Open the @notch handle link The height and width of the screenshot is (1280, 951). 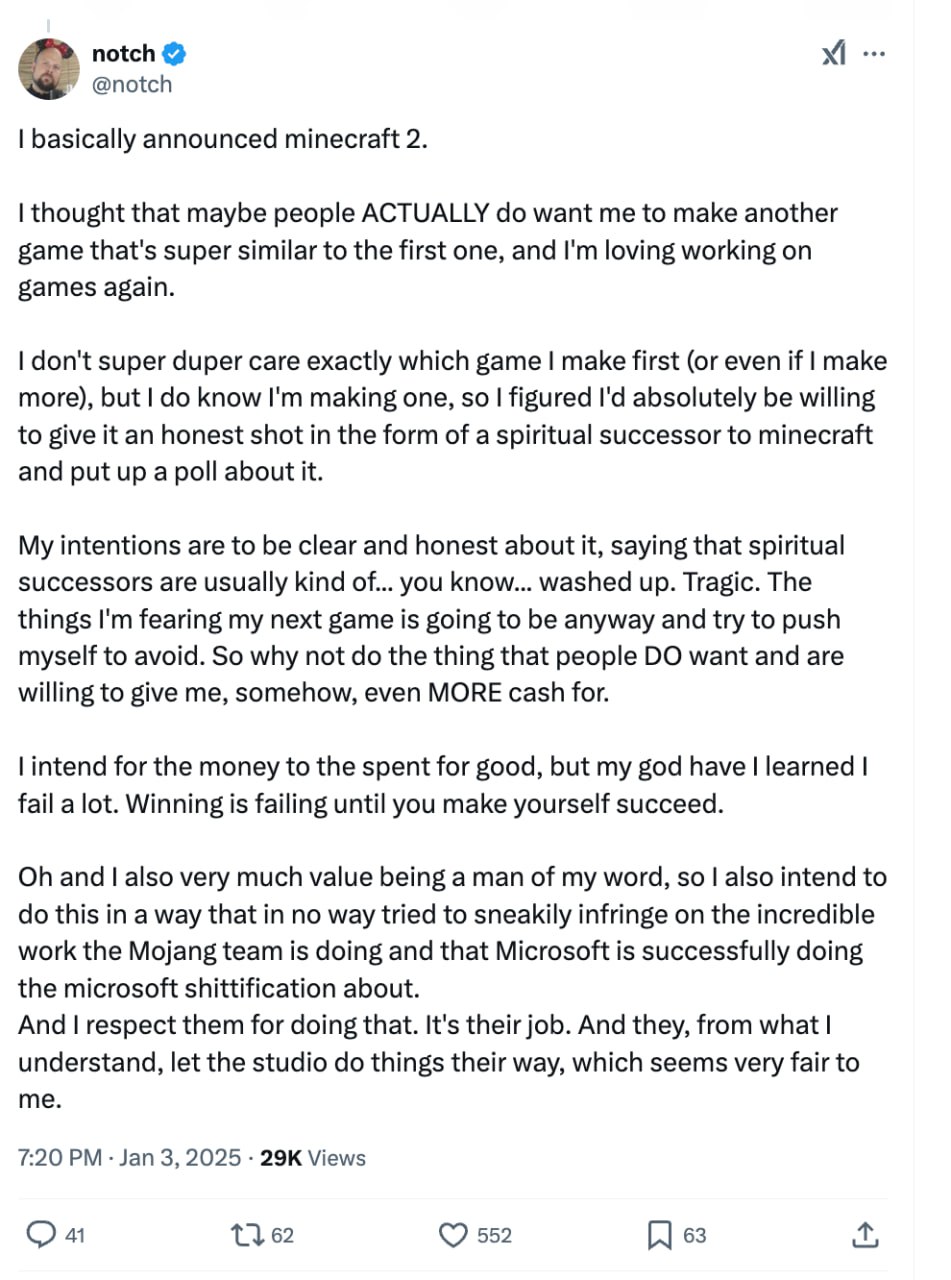click(x=131, y=84)
